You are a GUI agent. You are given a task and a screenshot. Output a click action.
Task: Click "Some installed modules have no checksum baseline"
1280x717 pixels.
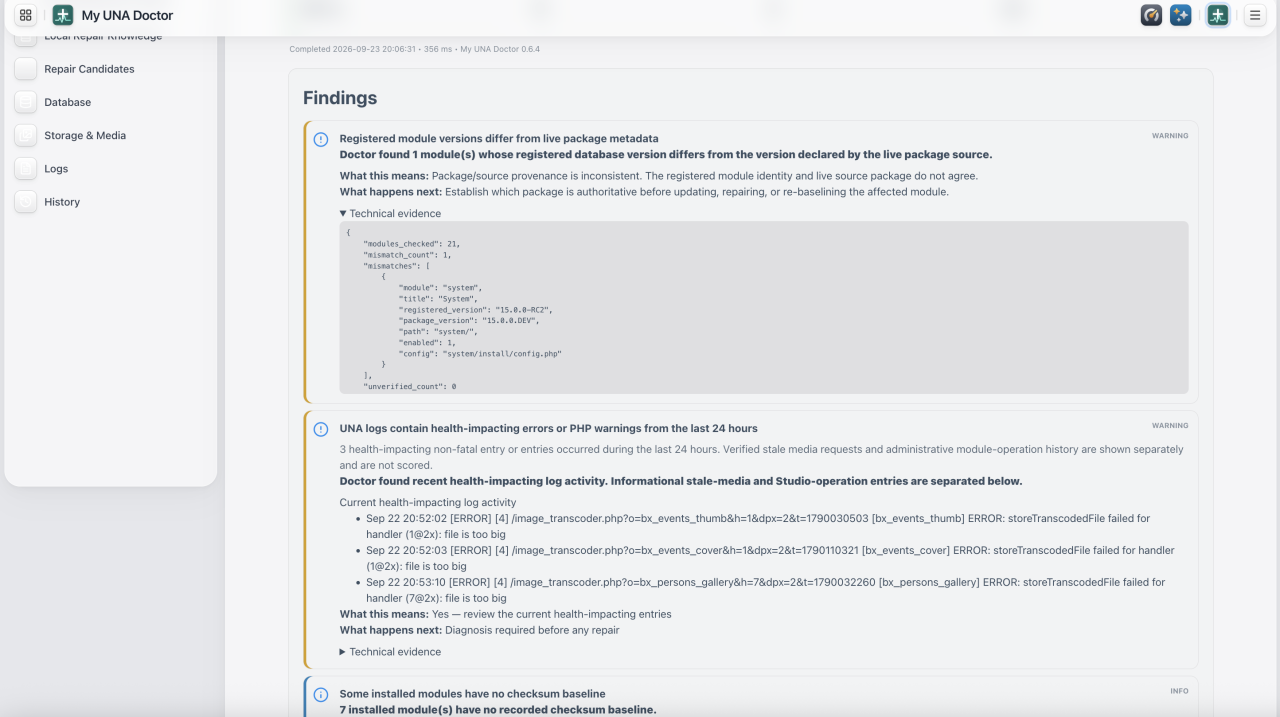pos(472,693)
